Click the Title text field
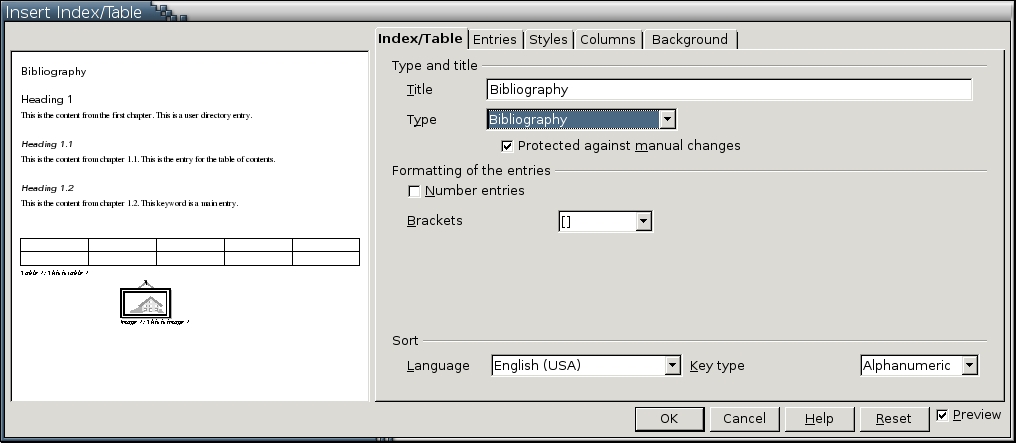Viewport: 1016px width, 443px height. pyautogui.click(x=729, y=90)
